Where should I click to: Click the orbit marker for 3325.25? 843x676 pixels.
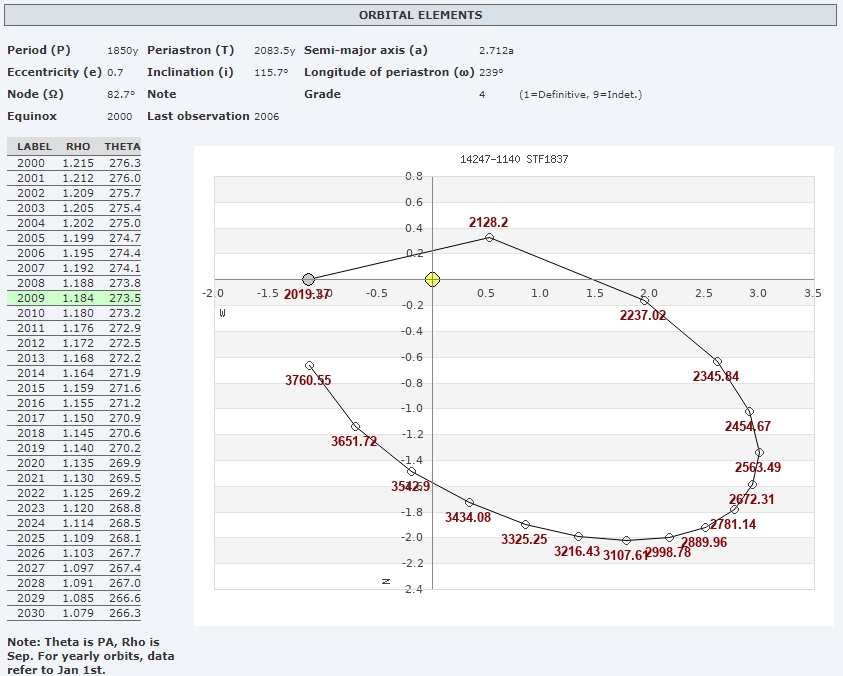[525, 524]
